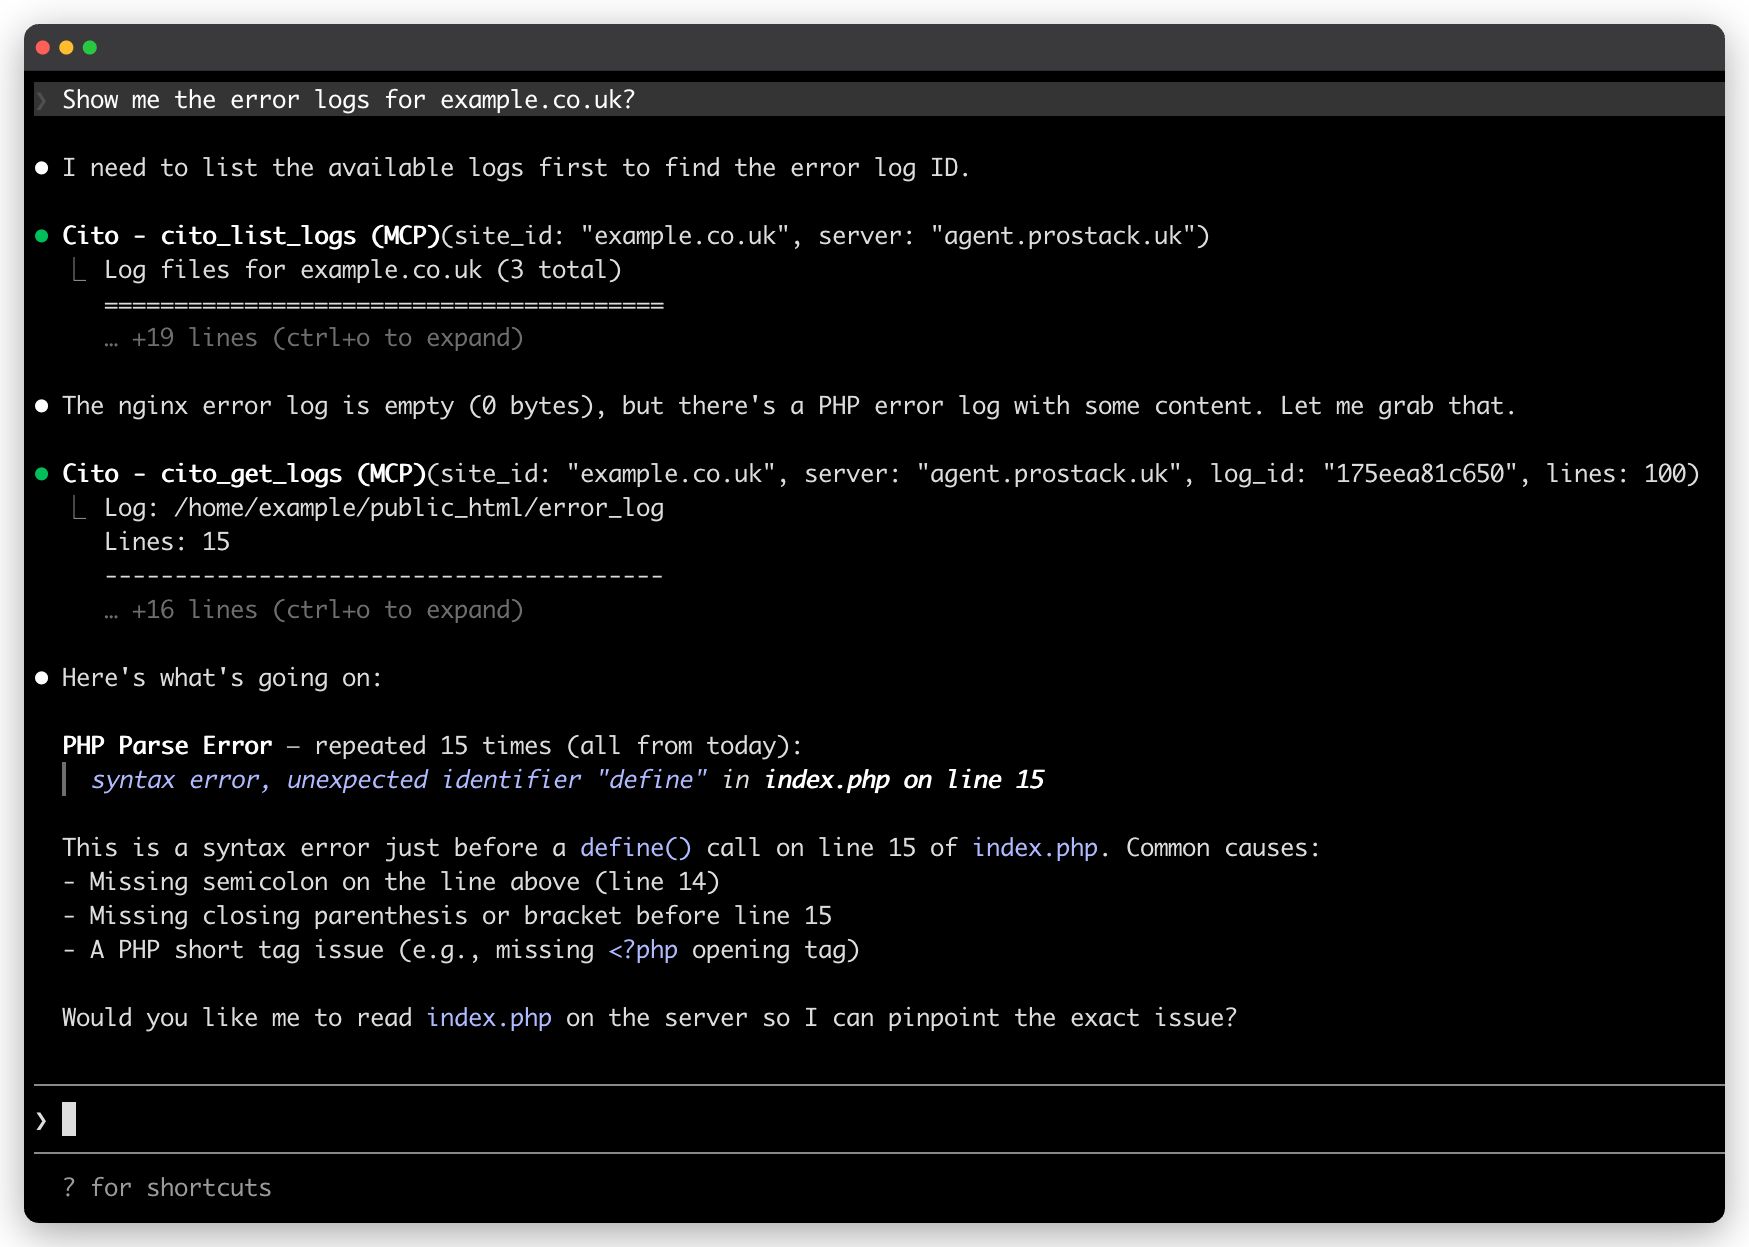Click the 'define()' highlighted code text
Viewport: 1749px width, 1247px height.
click(636, 848)
